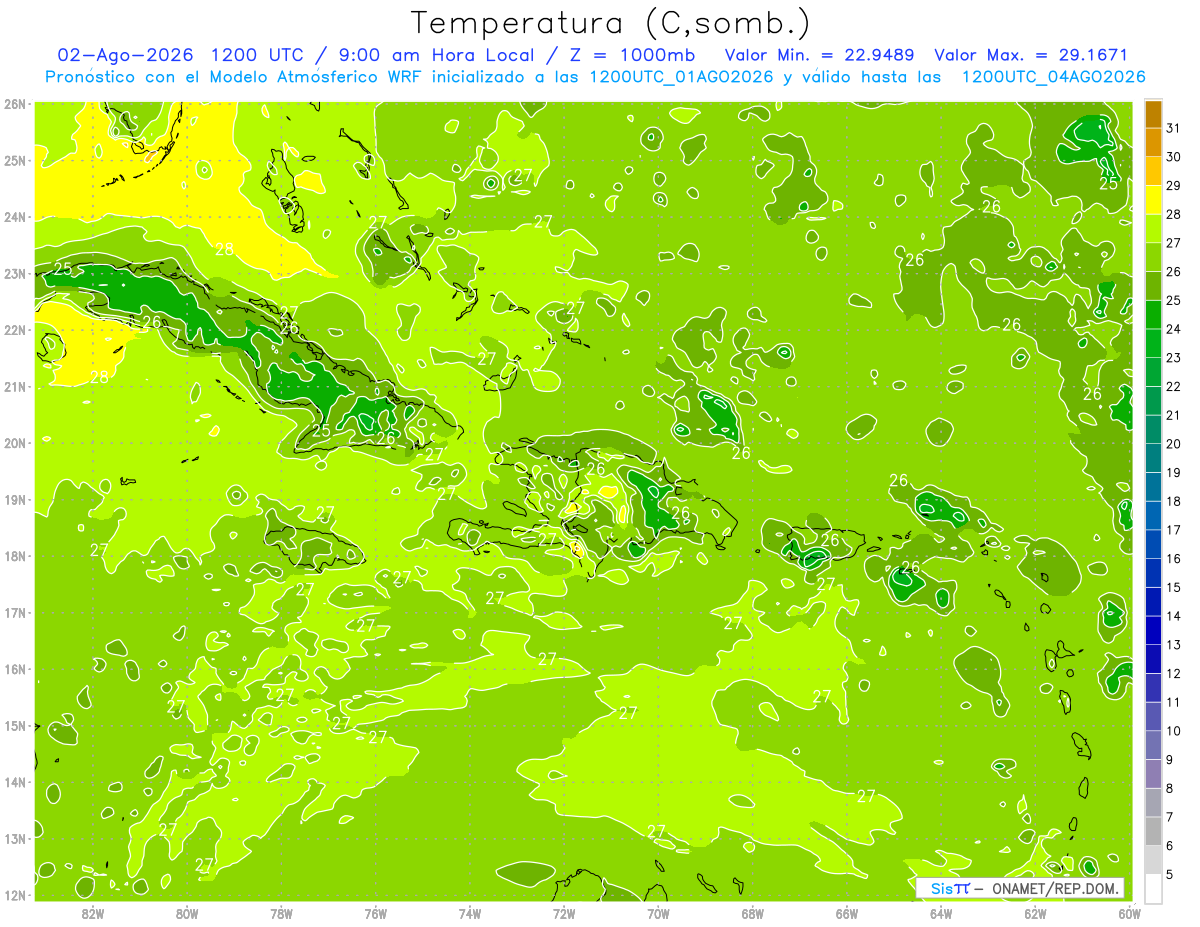Click the '12N' latitude axis label
1200x927 pixels.
[x=15, y=895]
